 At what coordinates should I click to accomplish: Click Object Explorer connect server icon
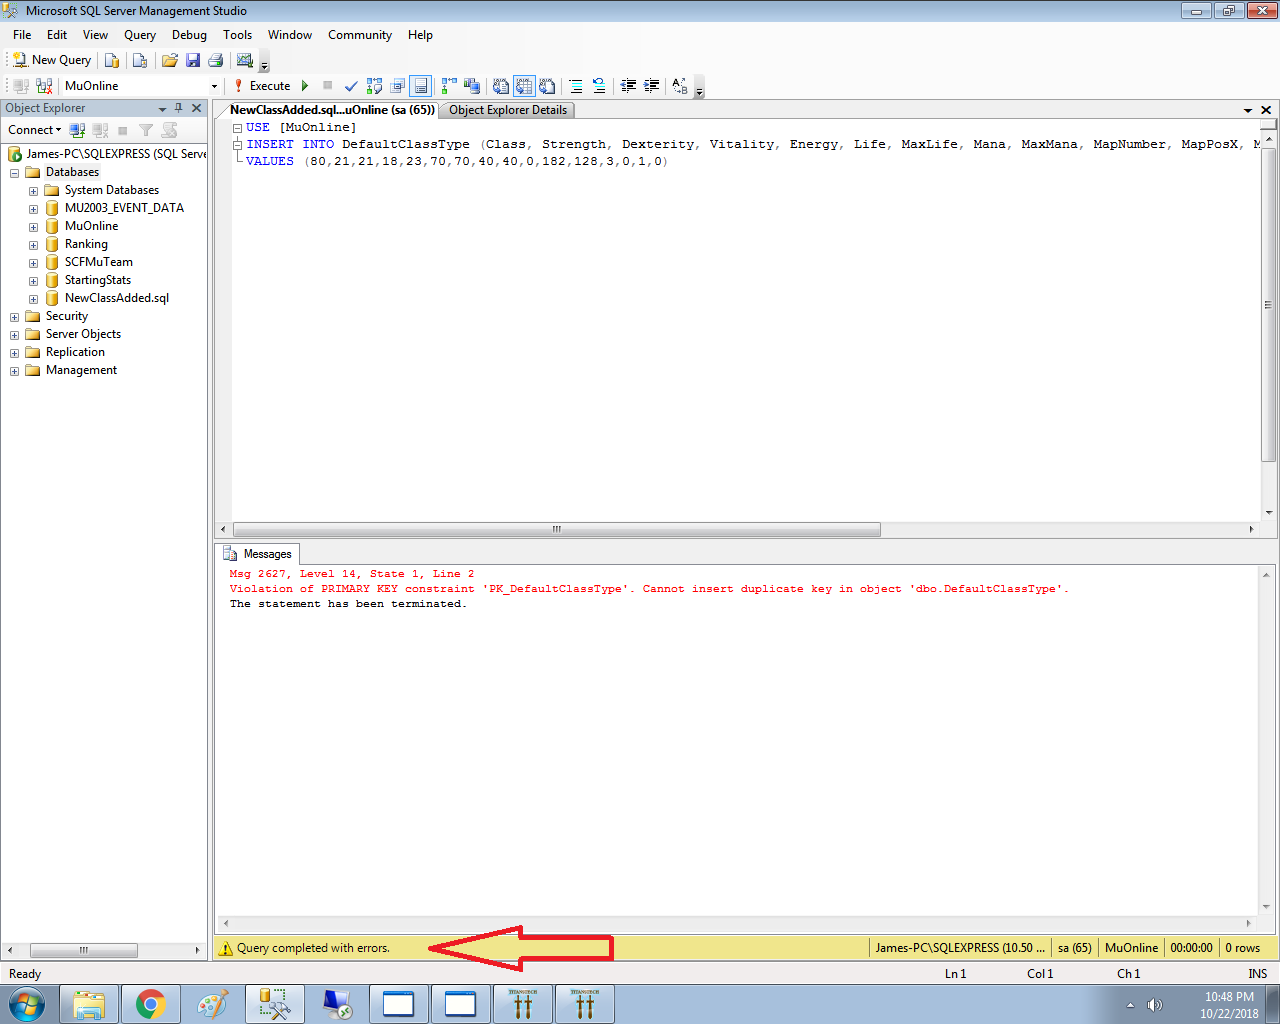[77, 130]
